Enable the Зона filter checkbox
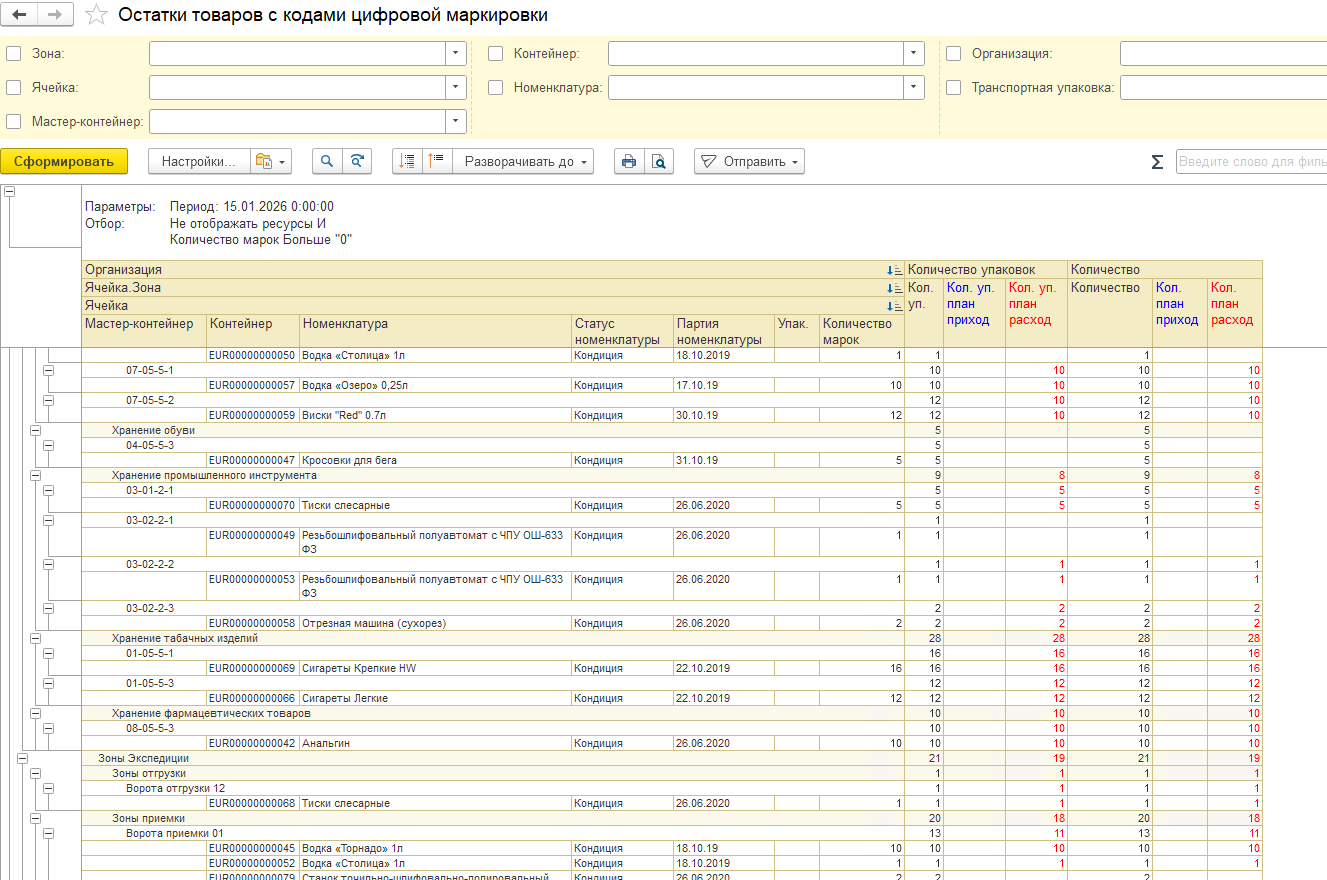 [13, 54]
